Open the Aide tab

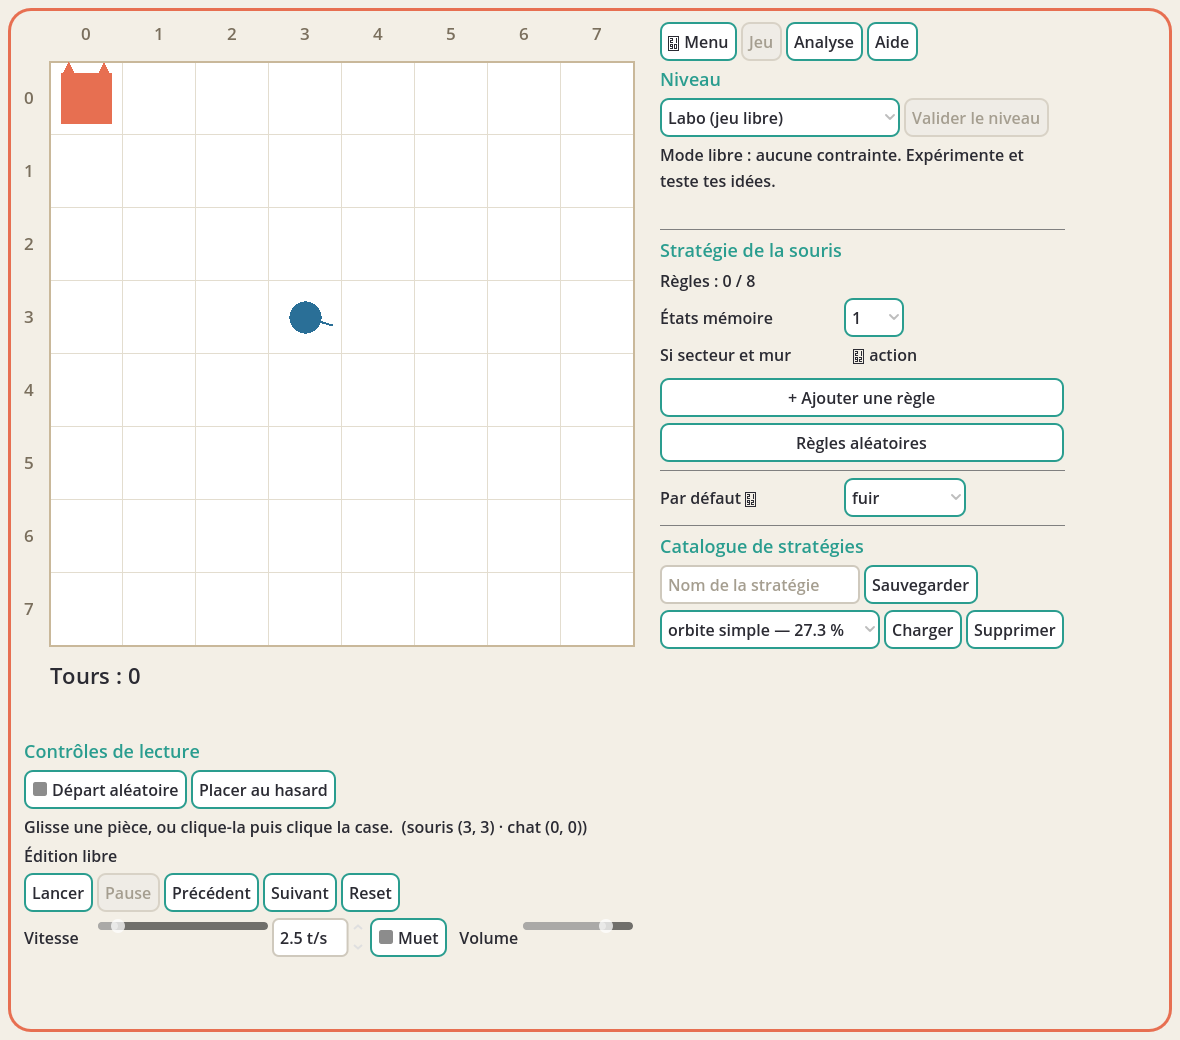point(892,42)
